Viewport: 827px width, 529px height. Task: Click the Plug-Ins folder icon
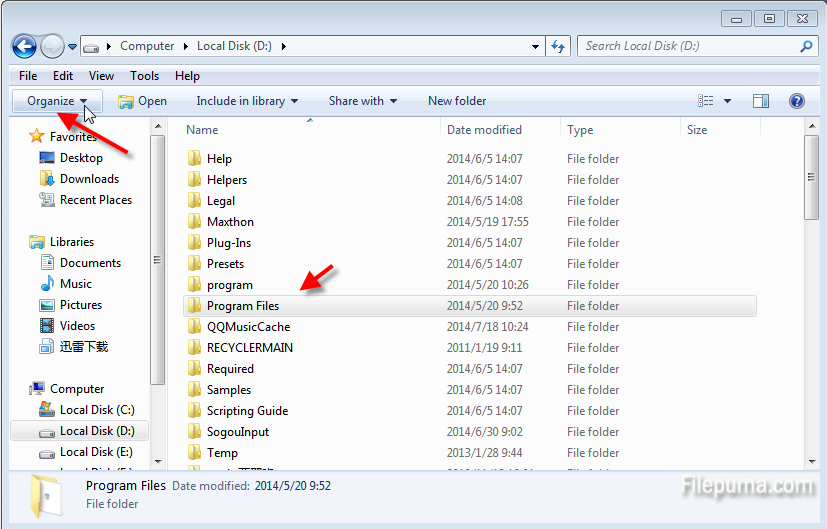pos(195,243)
